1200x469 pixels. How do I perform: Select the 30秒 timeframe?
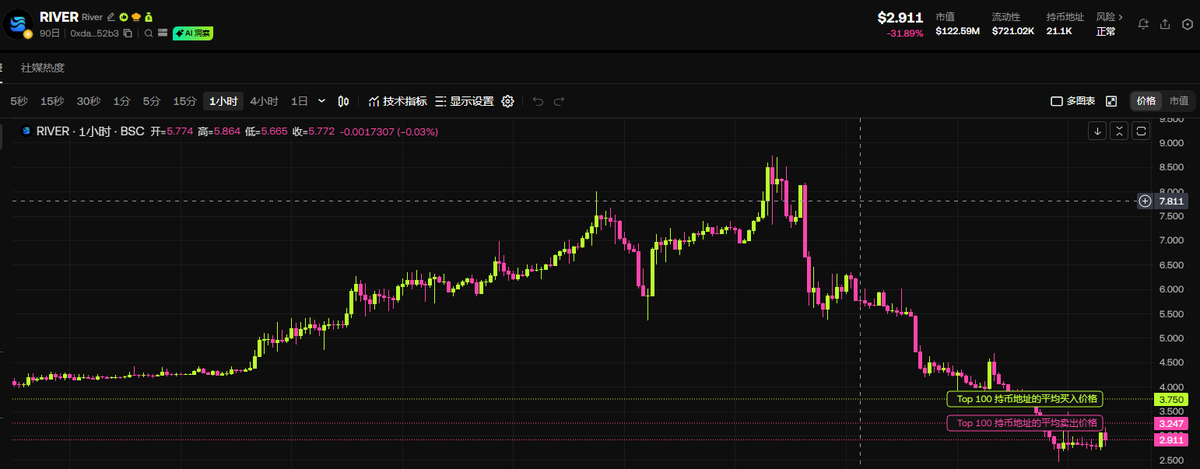point(89,101)
